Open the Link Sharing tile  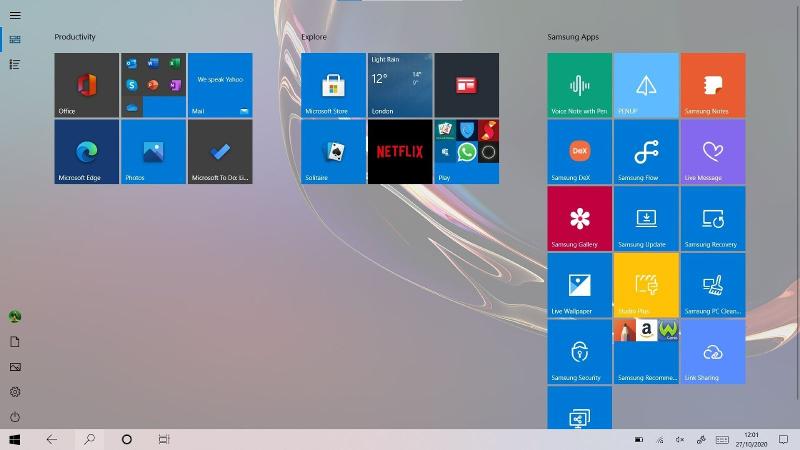pos(713,352)
